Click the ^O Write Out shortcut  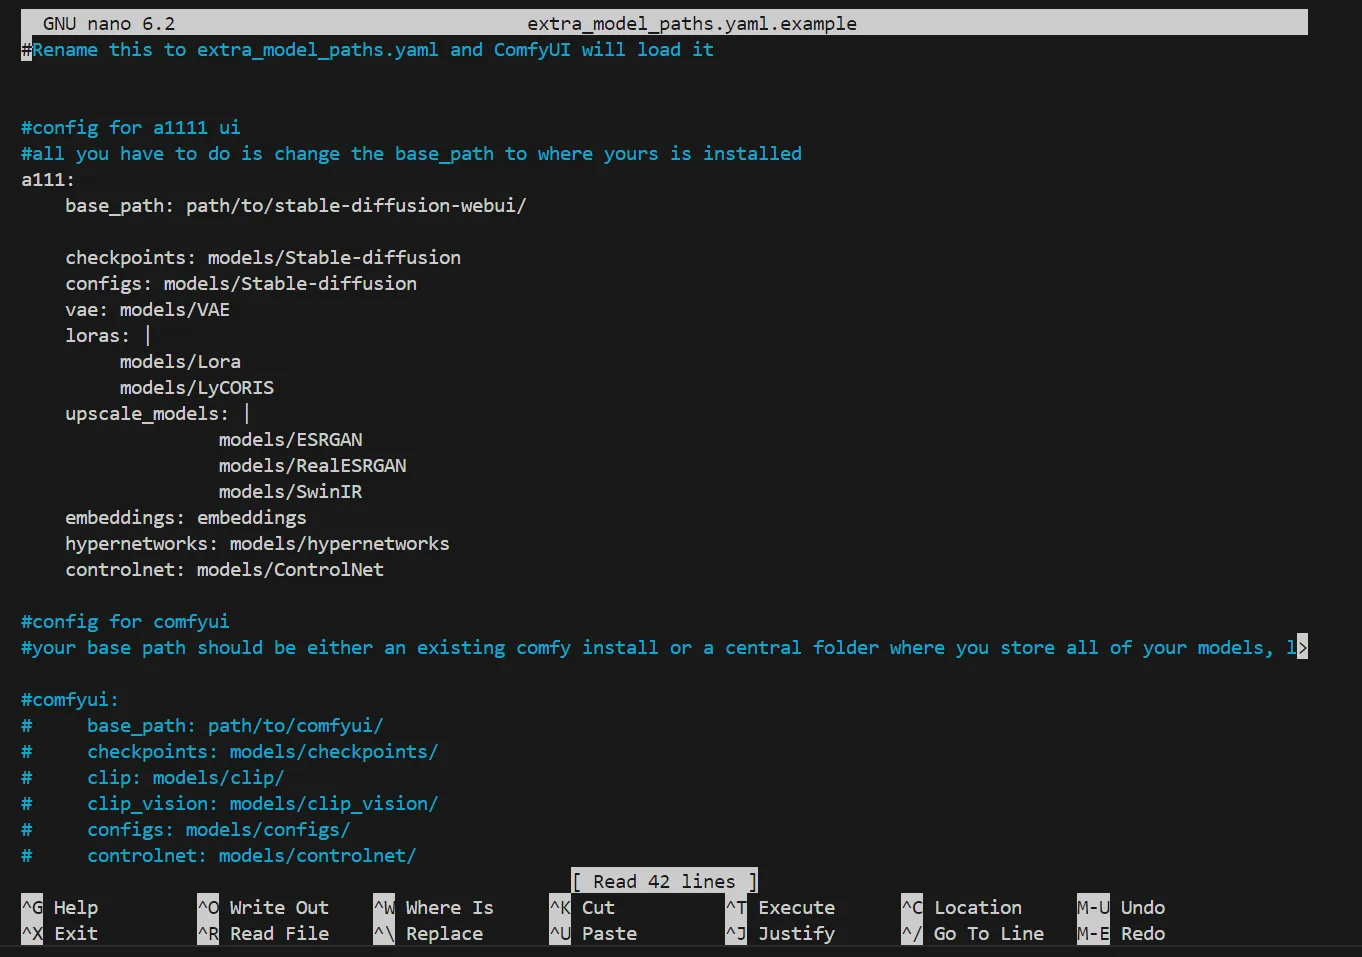click(x=263, y=907)
